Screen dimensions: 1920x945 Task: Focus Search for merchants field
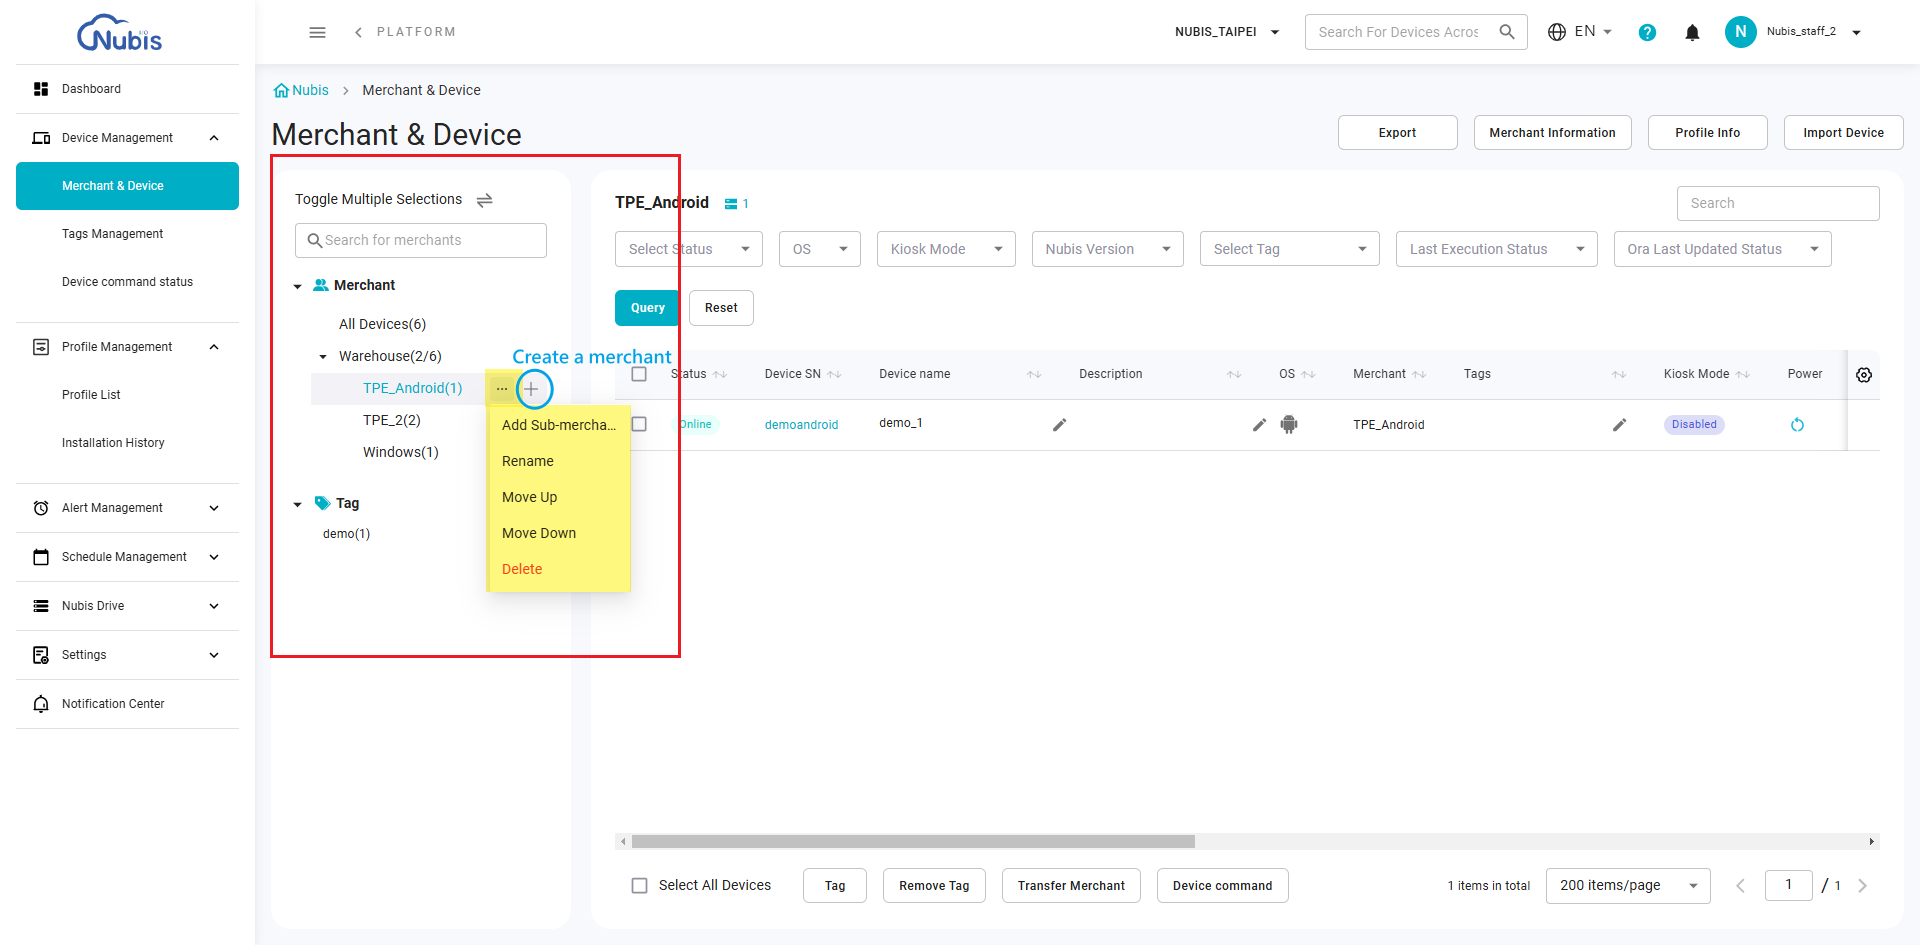tap(421, 240)
